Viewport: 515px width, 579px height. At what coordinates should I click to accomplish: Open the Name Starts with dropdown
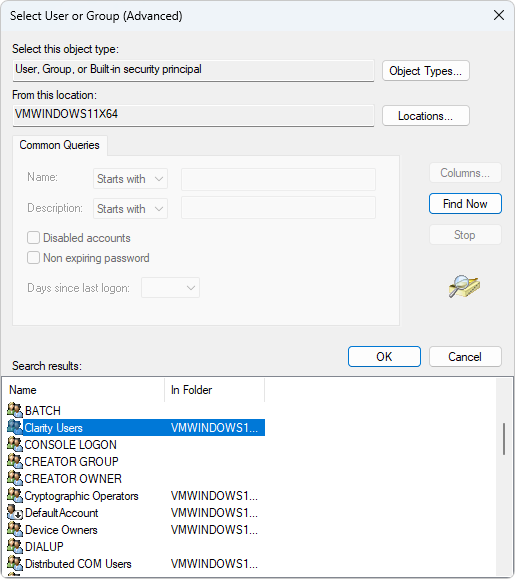pyautogui.click(x=130, y=179)
